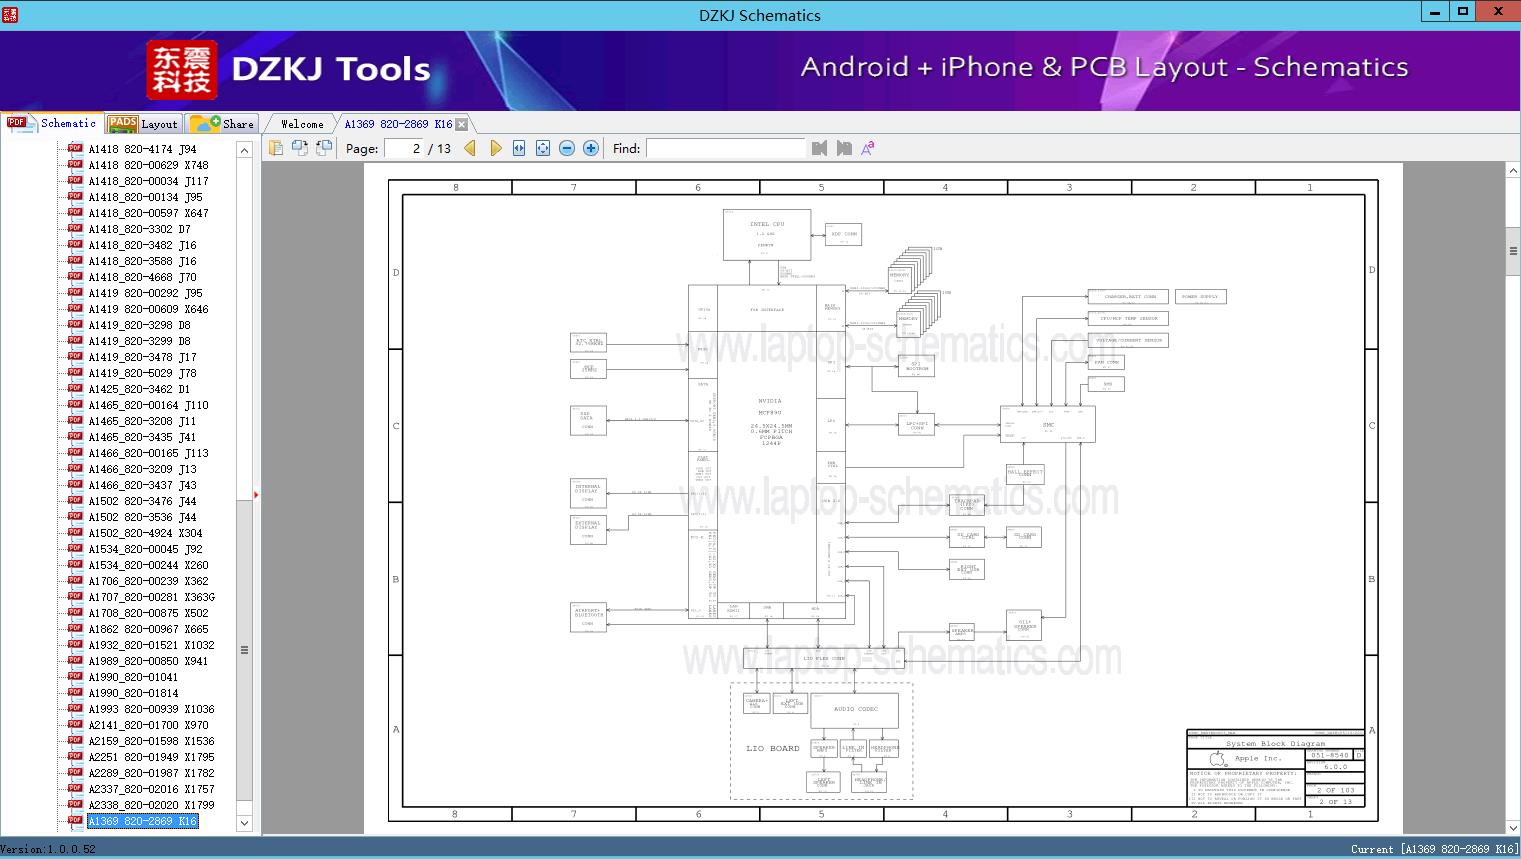This screenshot has width=1521, height=859.
Task: Open A1989_820-00850 X941 schematic
Action: 148,661
